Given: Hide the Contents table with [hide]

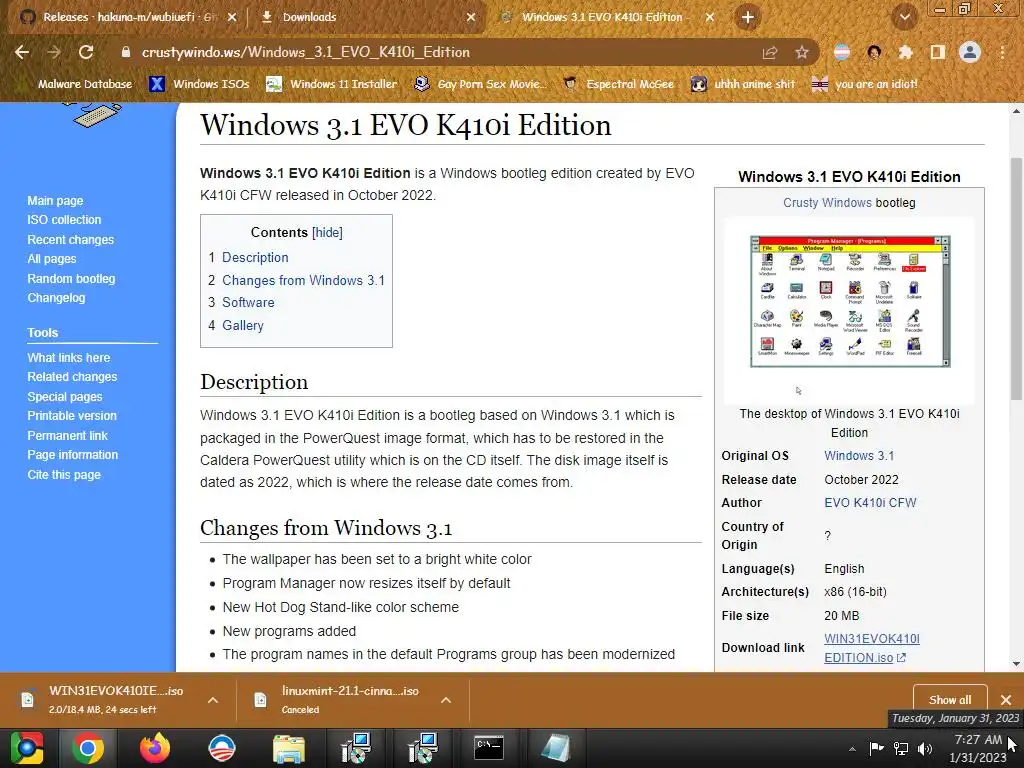Looking at the screenshot, I should pyautogui.click(x=327, y=232).
